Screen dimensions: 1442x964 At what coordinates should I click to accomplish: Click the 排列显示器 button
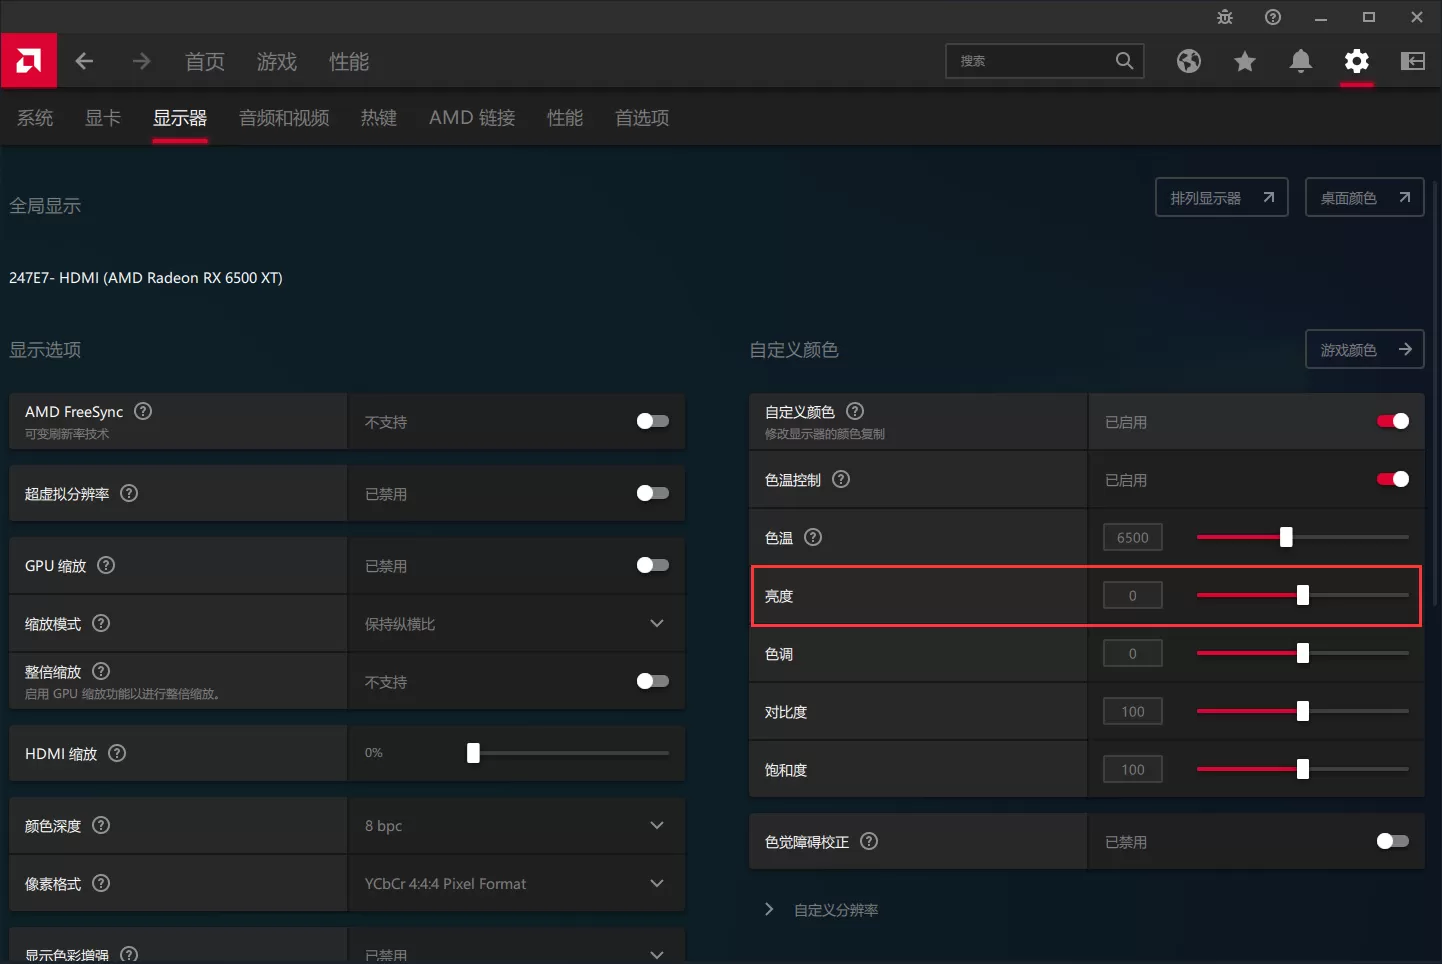[1221, 197]
